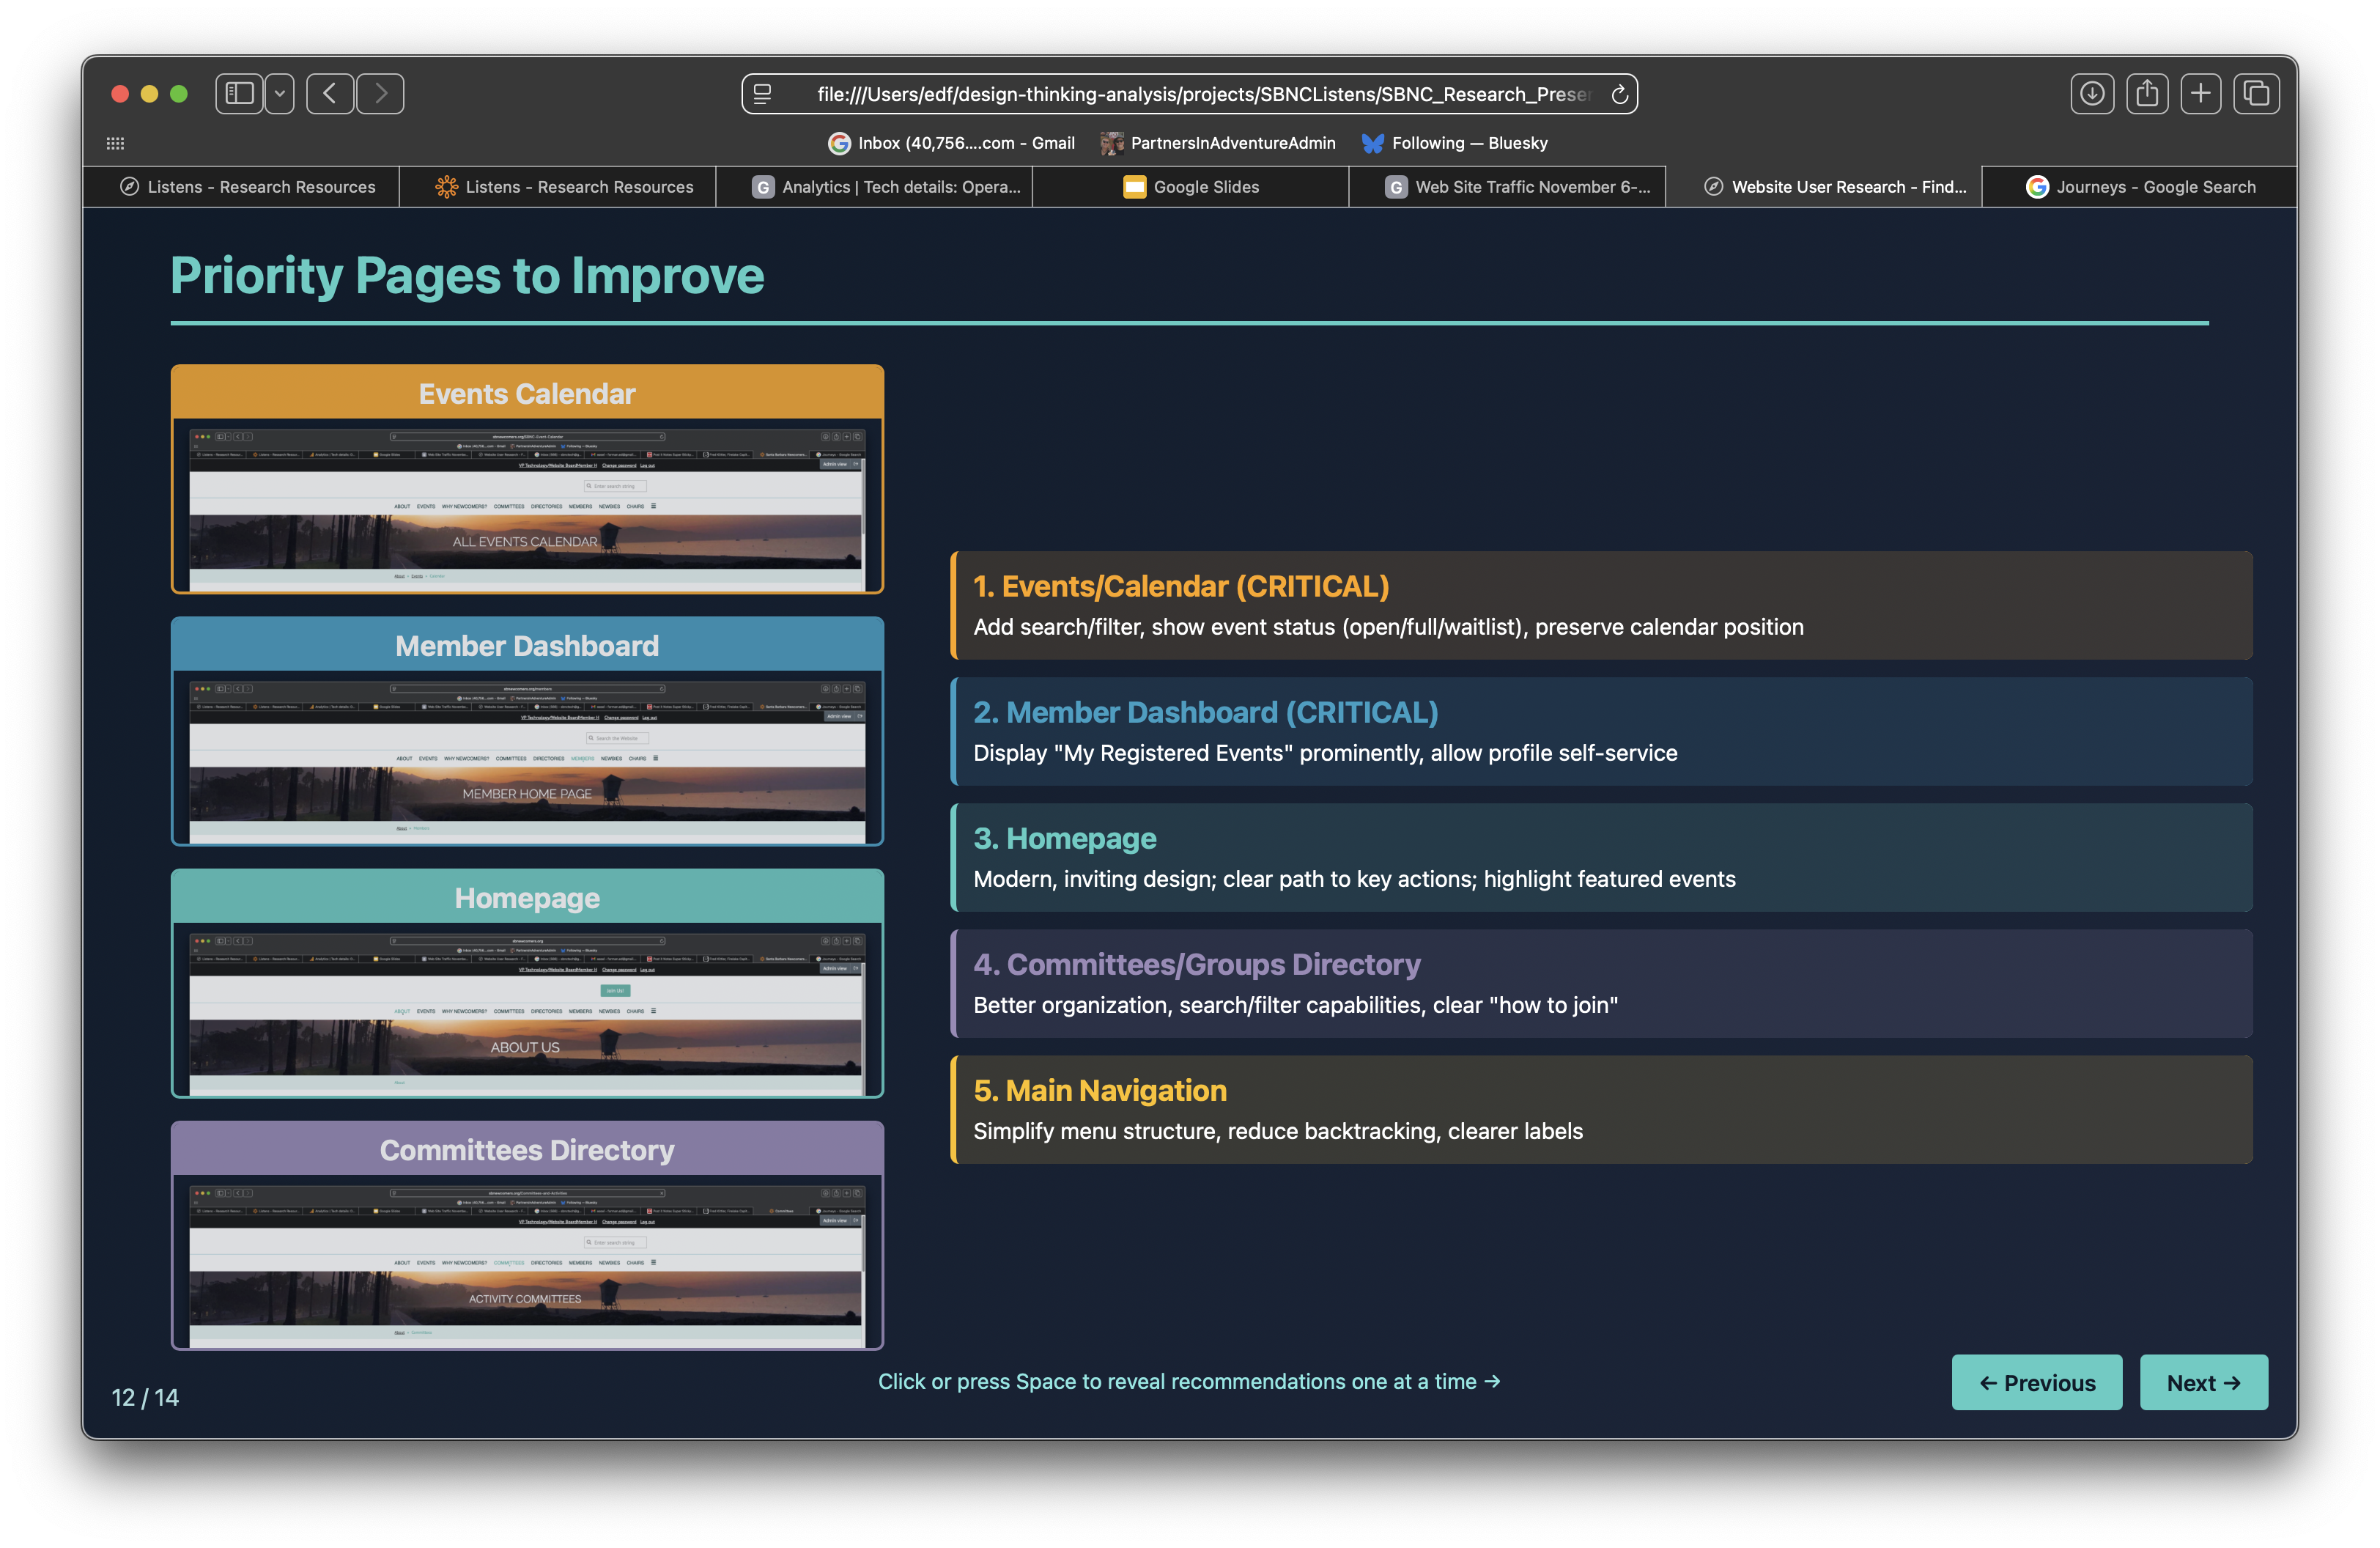Click the Safari sidebar toggle icon
Screen dimensions: 2380x1548
click(239, 94)
